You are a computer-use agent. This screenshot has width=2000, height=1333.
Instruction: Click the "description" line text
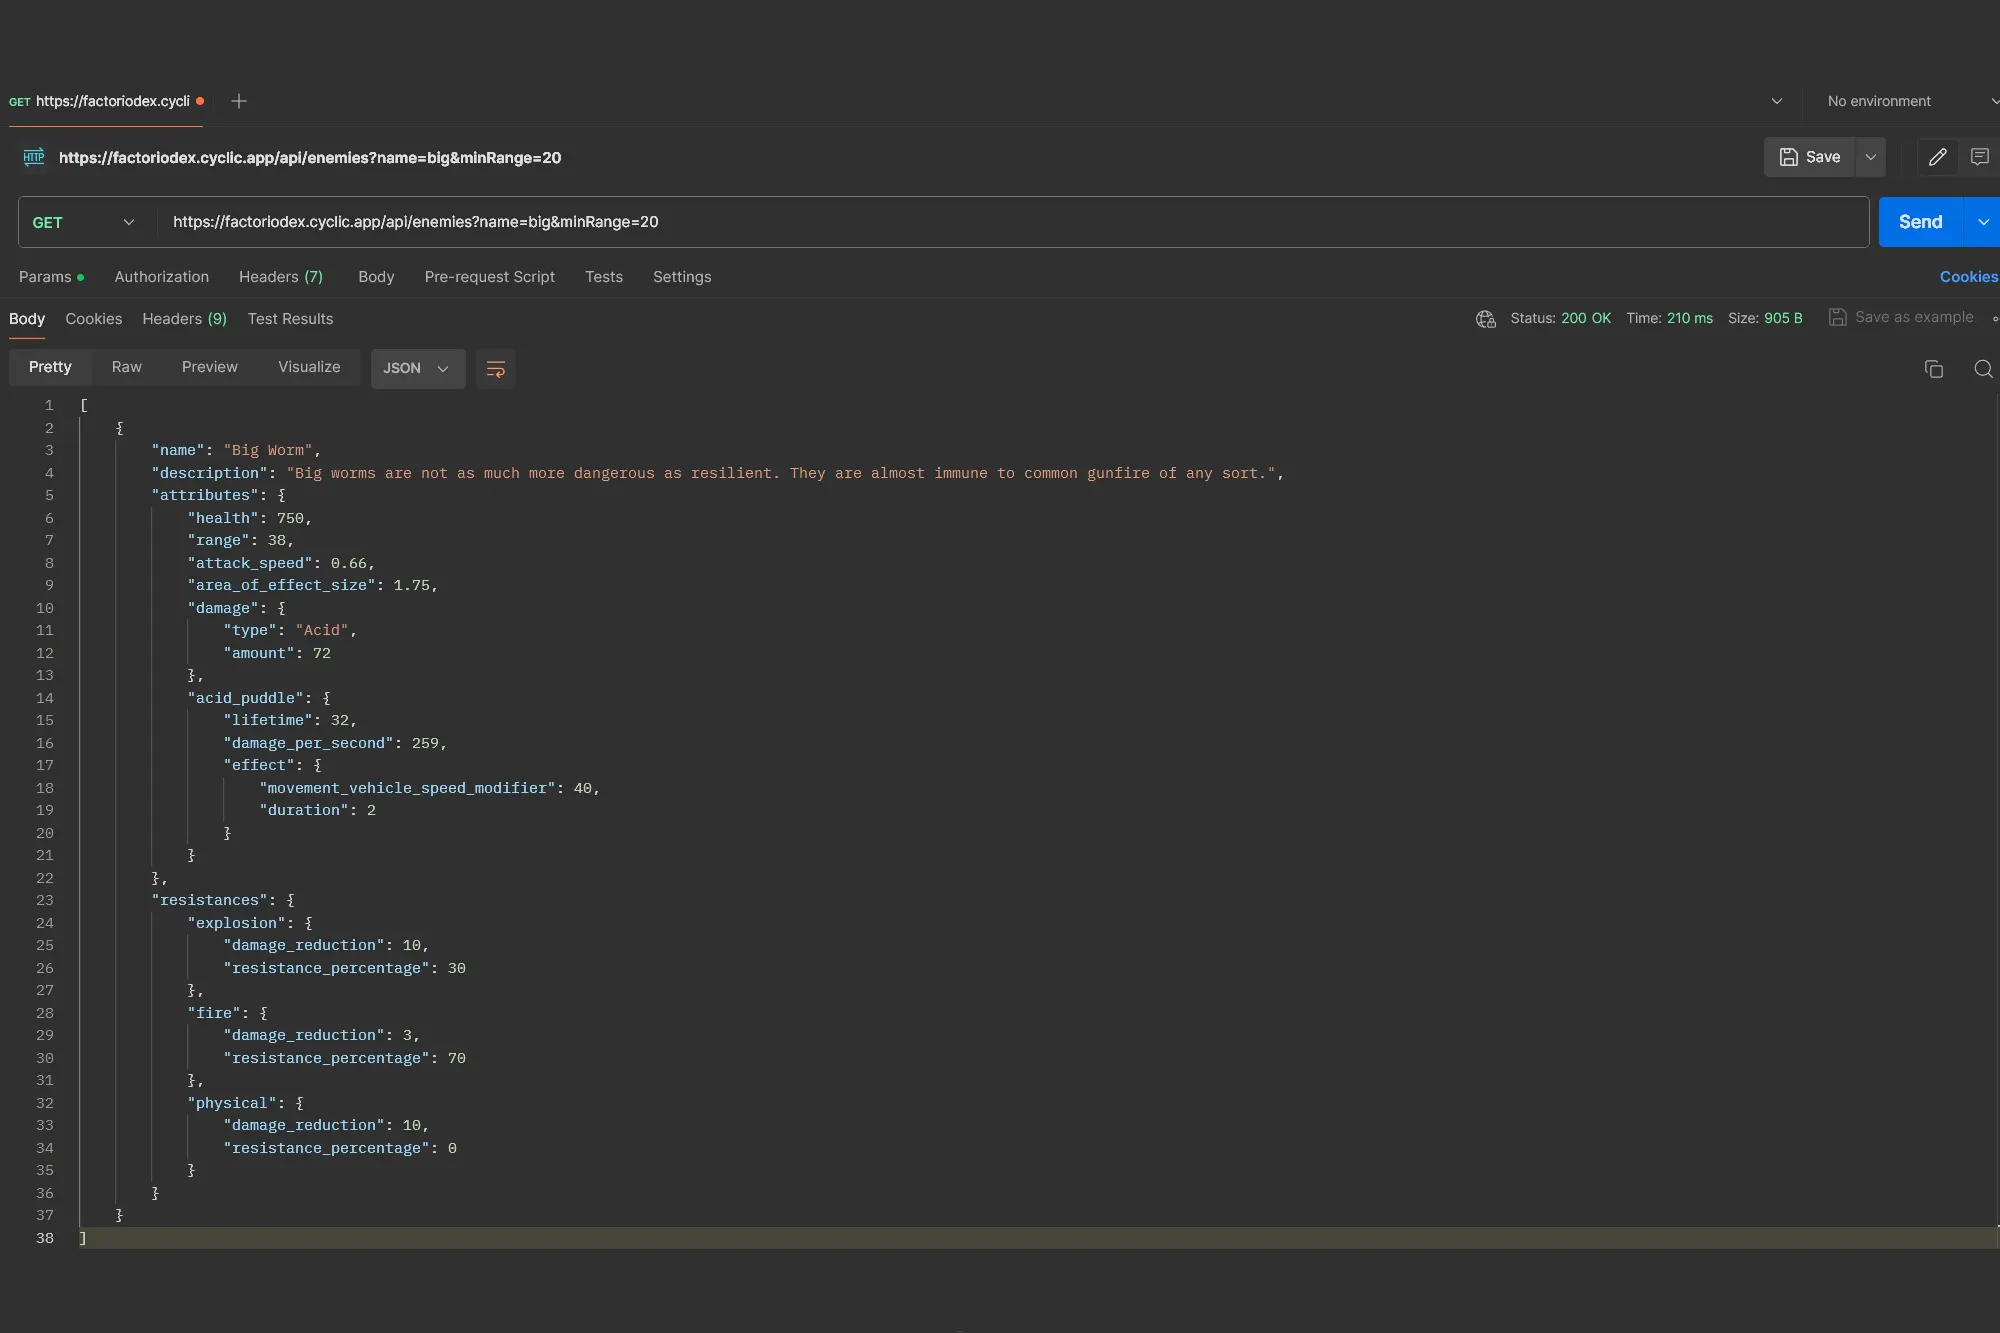click(717, 473)
